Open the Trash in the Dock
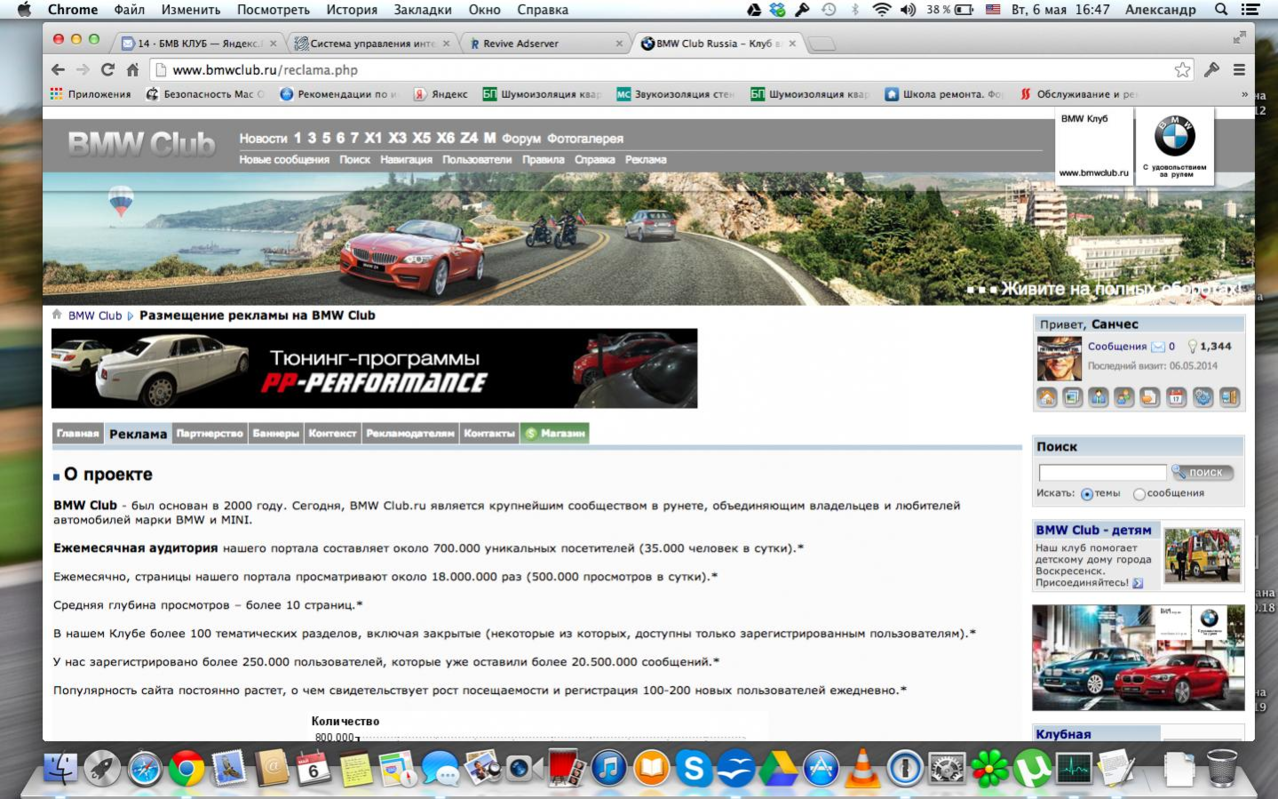This screenshot has width=1278, height=799. coord(1221,768)
